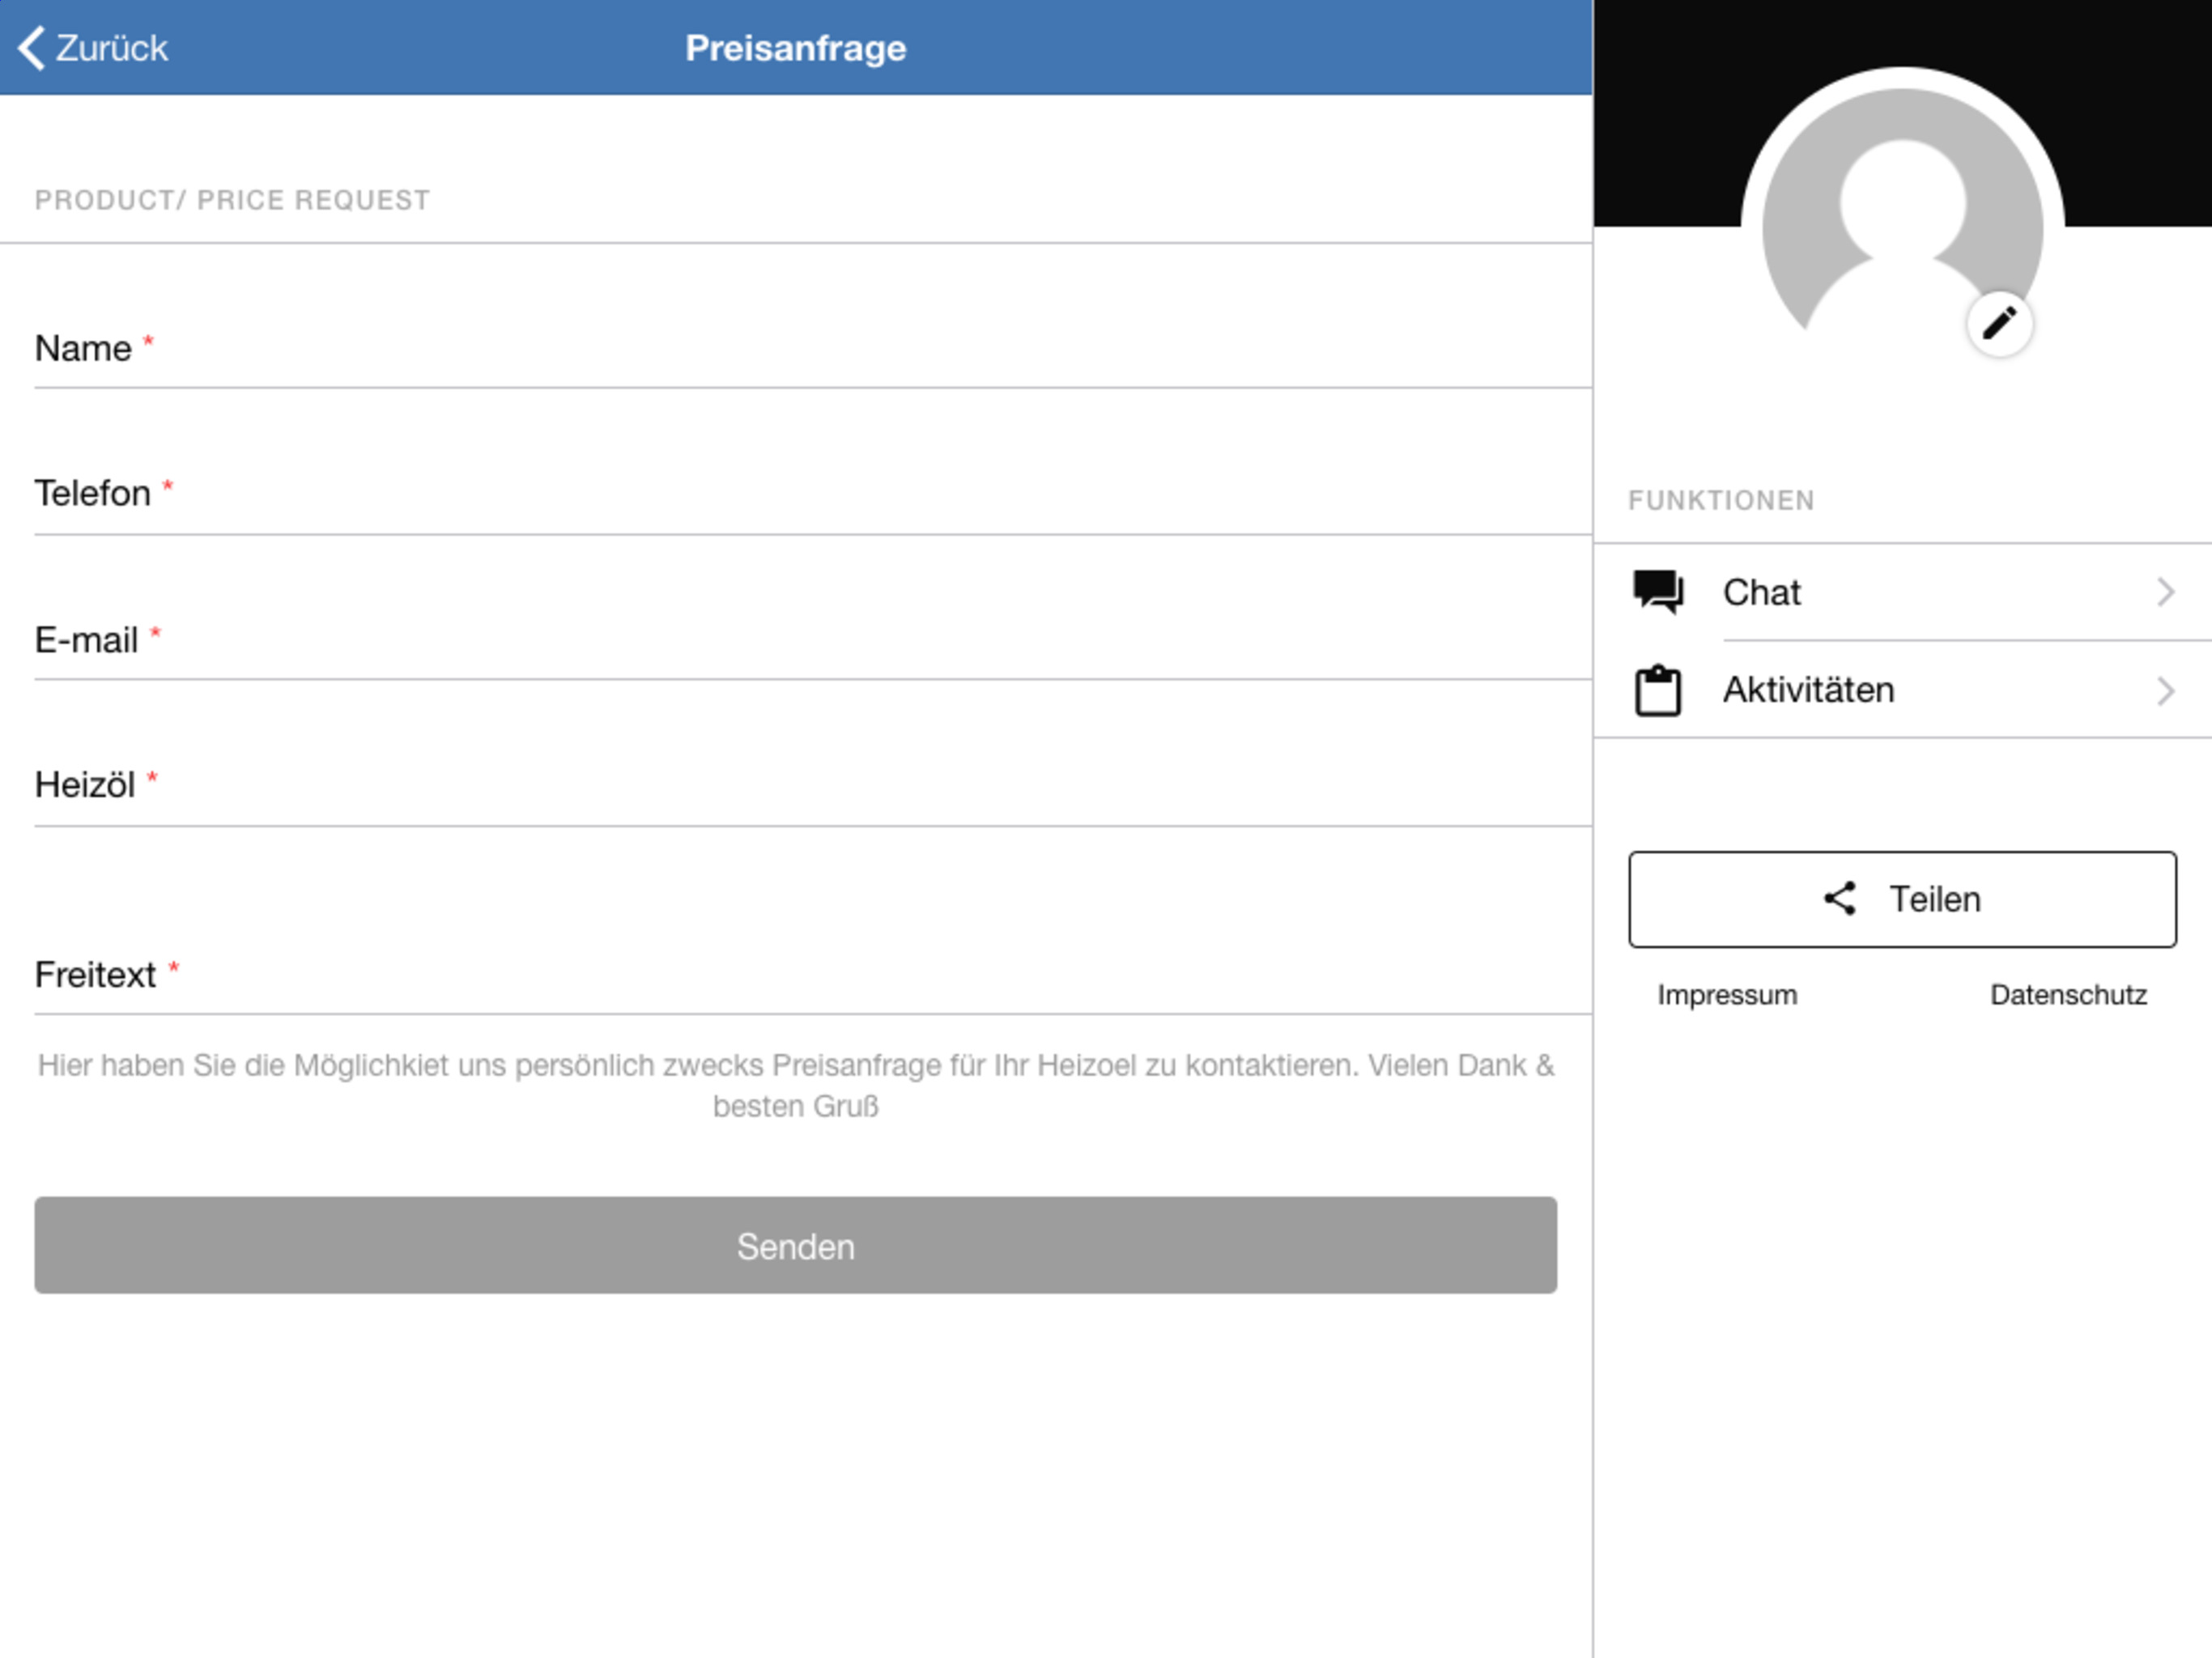Screen dimensions: 2212x1658
Task: Focus the E-mail input field
Action: click(813, 639)
